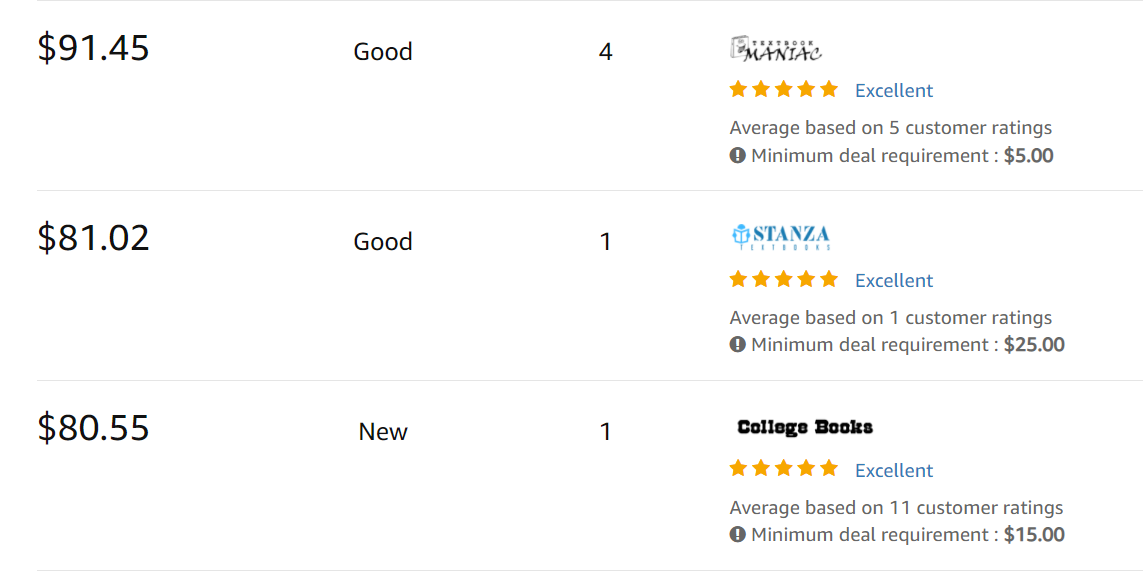This screenshot has width=1143, height=572.
Task: Click 'Average based on 11 customer ratings'
Action: [x=896, y=507]
